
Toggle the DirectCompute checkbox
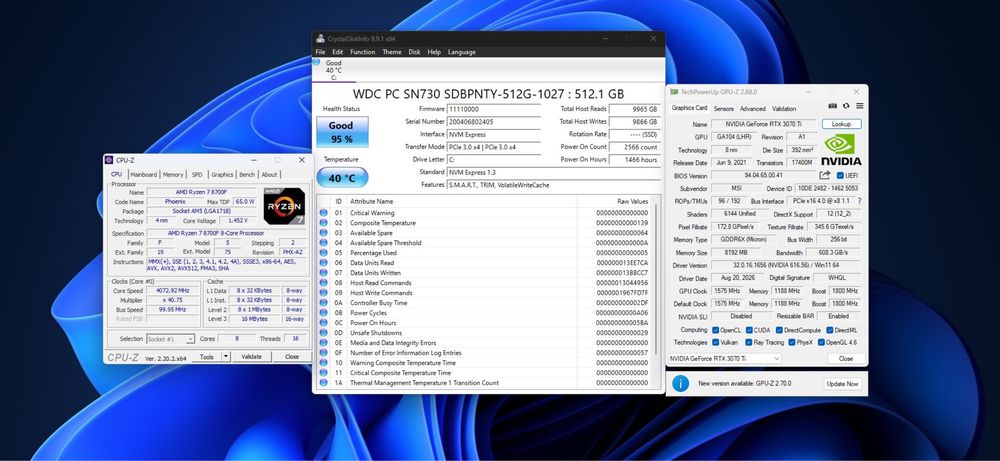point(779,330)
